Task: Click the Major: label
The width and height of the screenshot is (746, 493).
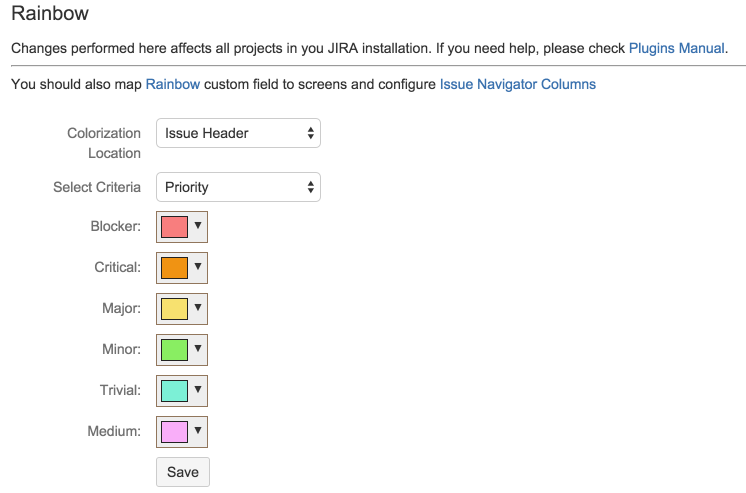Action: pos(121,308)
